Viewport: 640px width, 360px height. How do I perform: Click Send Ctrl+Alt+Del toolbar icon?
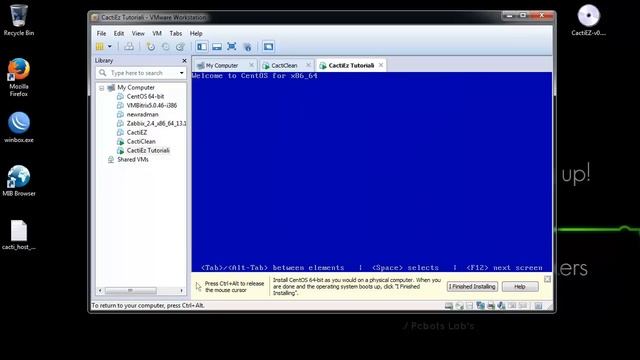129,47
